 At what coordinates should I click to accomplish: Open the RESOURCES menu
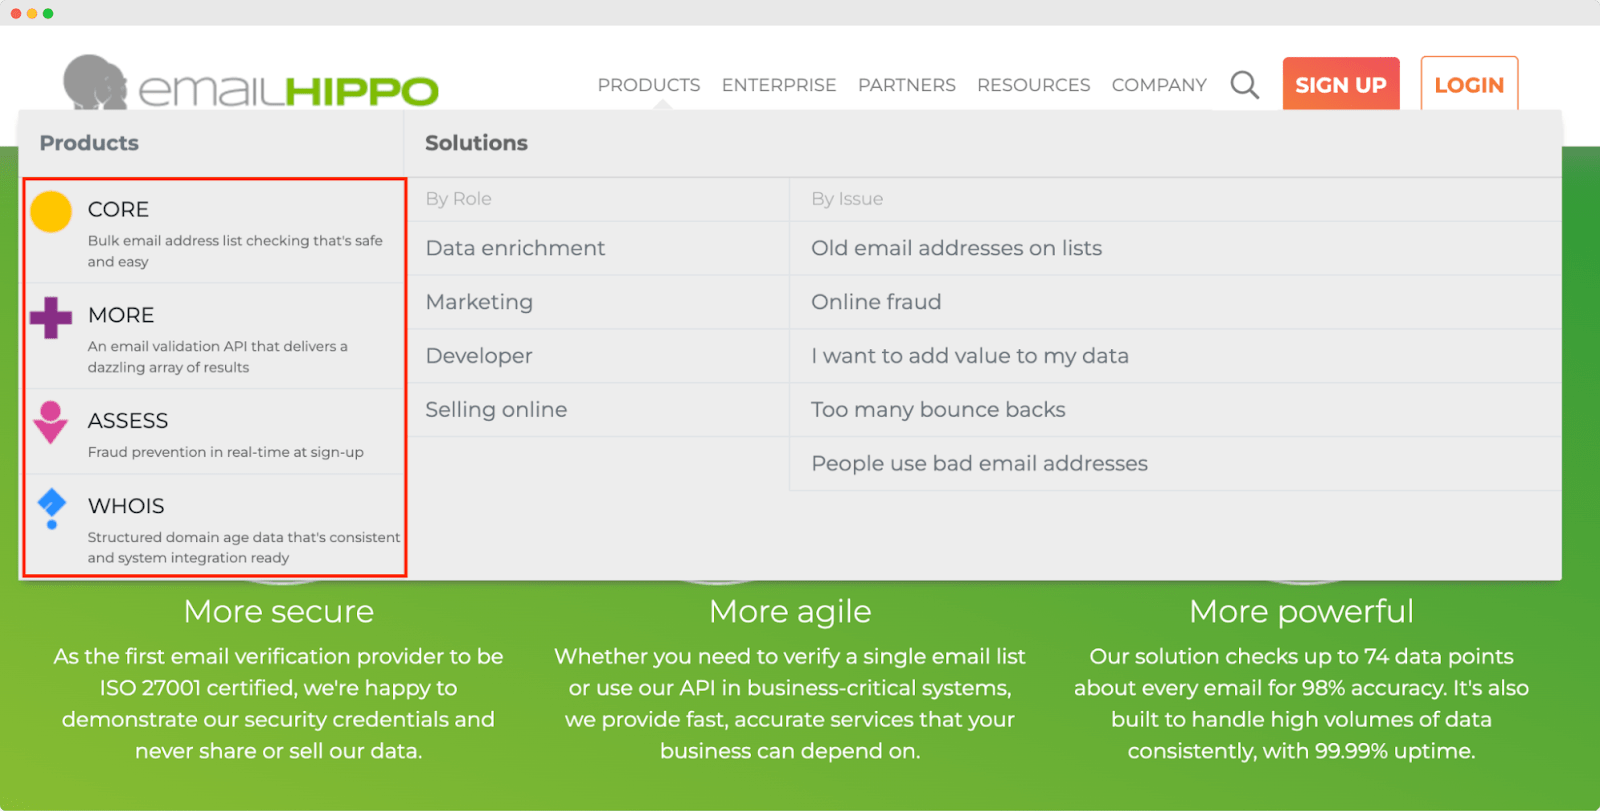tap(1033, 85)
